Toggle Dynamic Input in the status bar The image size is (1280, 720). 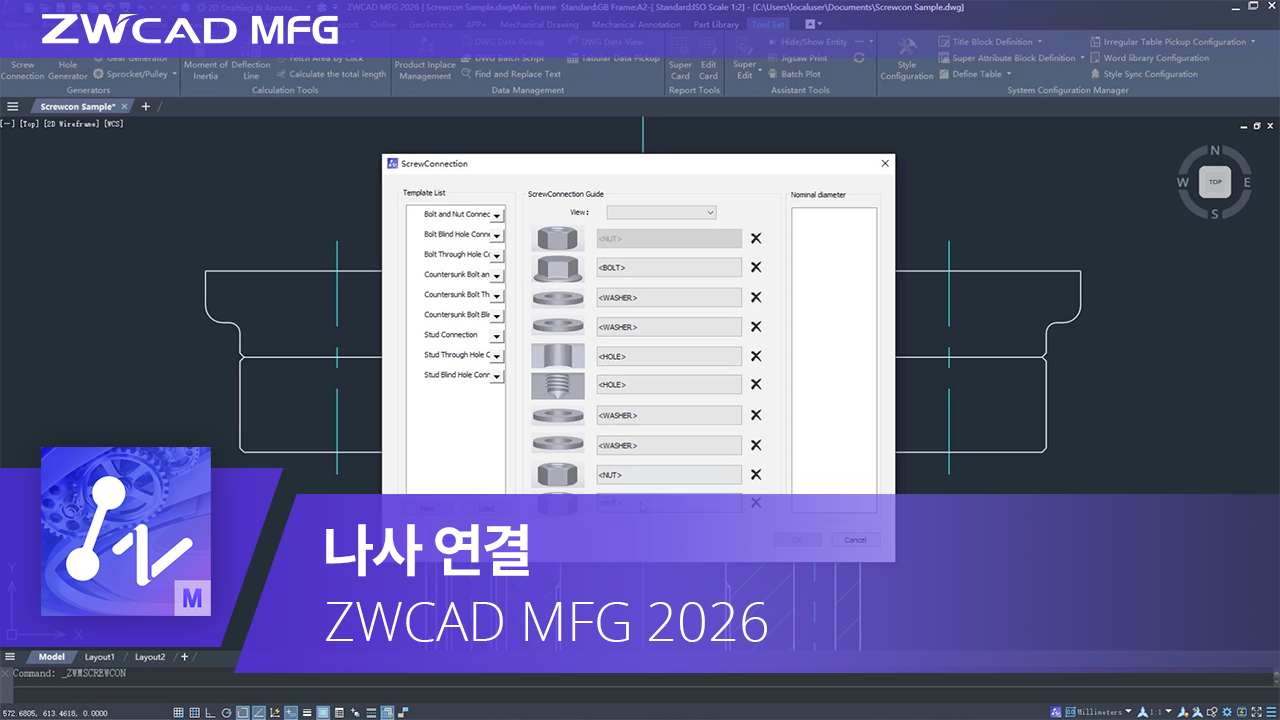pos(291,712)
